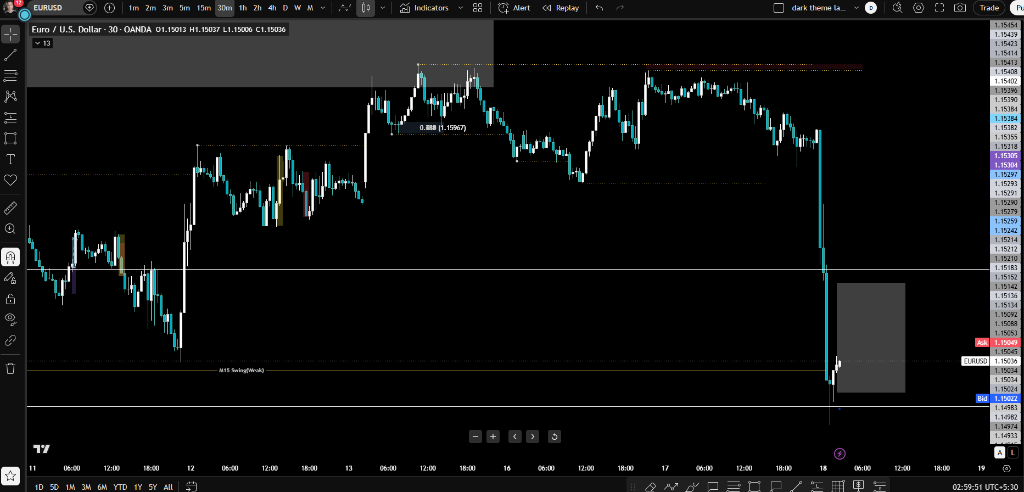Remove objects with the trash icon

pos(10,369)
